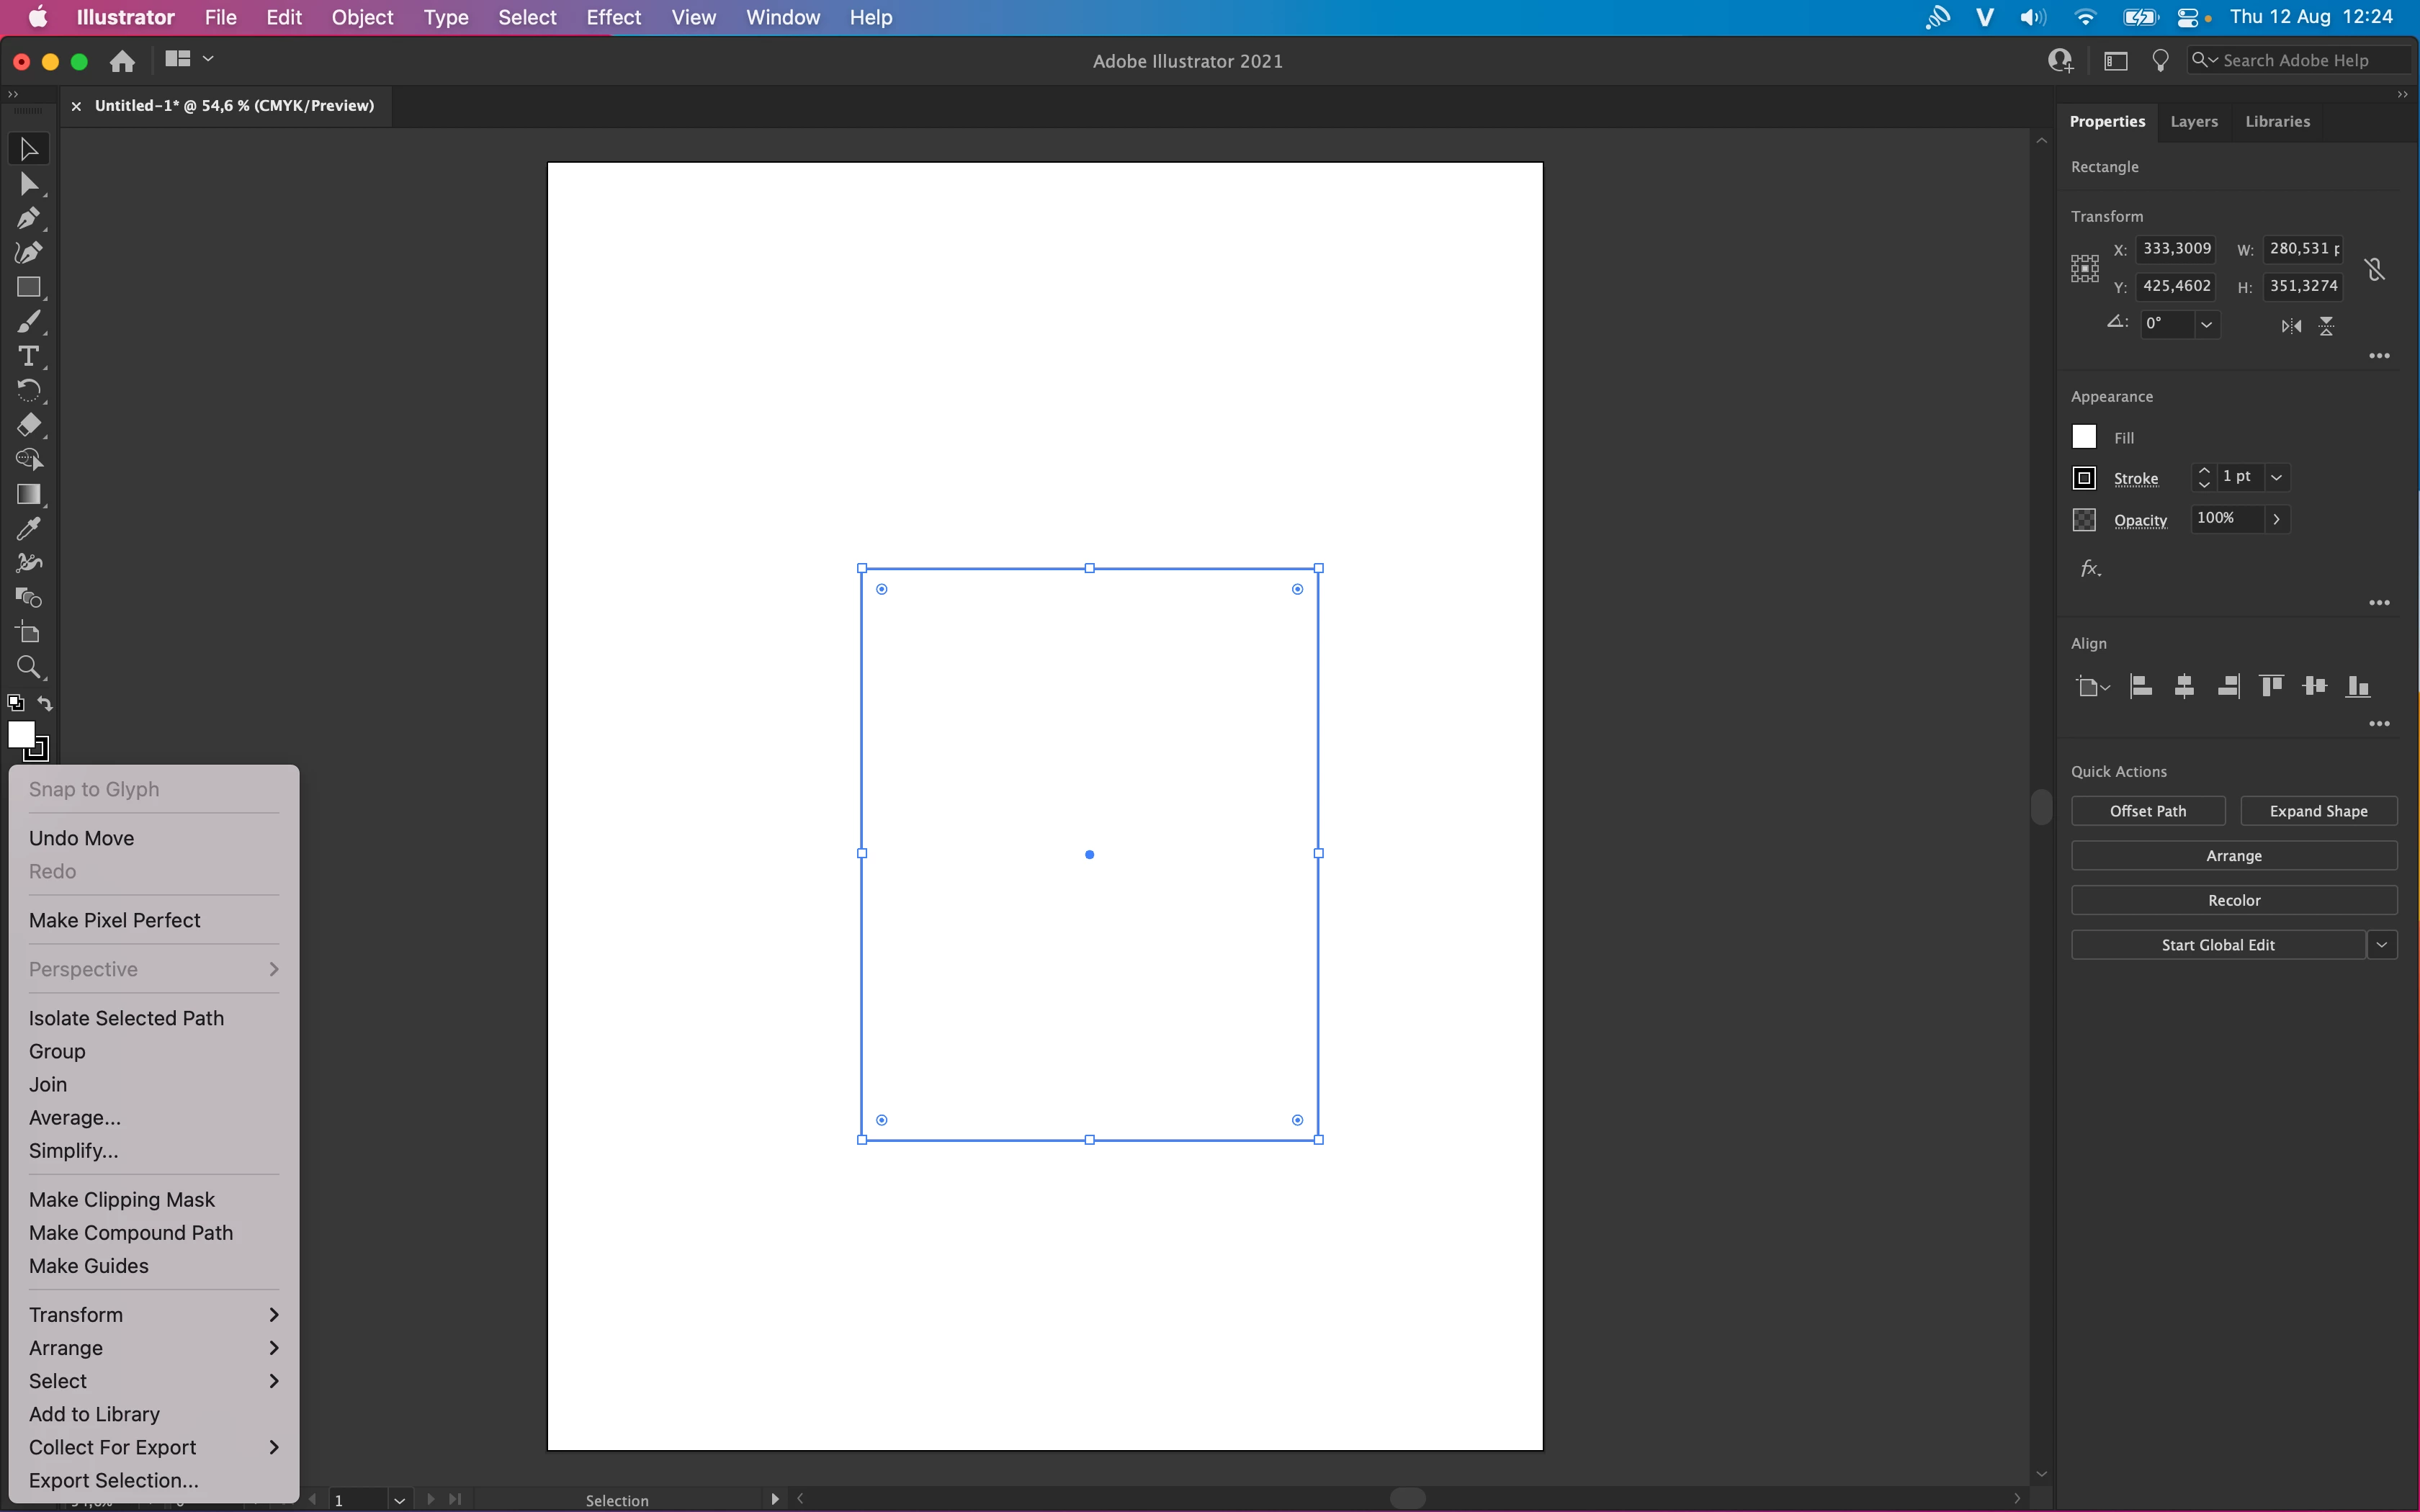This screenshot has width=2420, height=1512.
Task: Choose the Eyedropper tool
Action: point(28,528)
